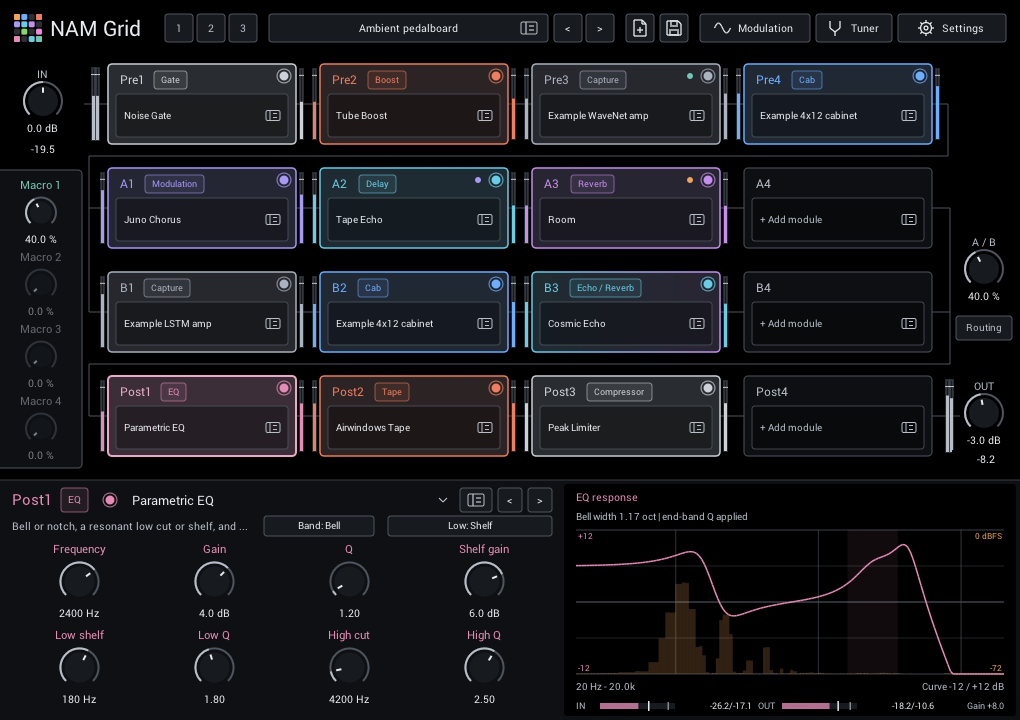Click the OUT level knob
The height and width of the screenshot is (720, 1020).
(x=983, y=412)
